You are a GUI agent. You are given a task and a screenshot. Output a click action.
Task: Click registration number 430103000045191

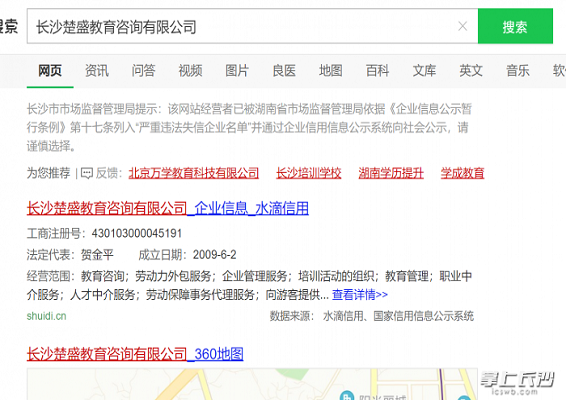137,234
